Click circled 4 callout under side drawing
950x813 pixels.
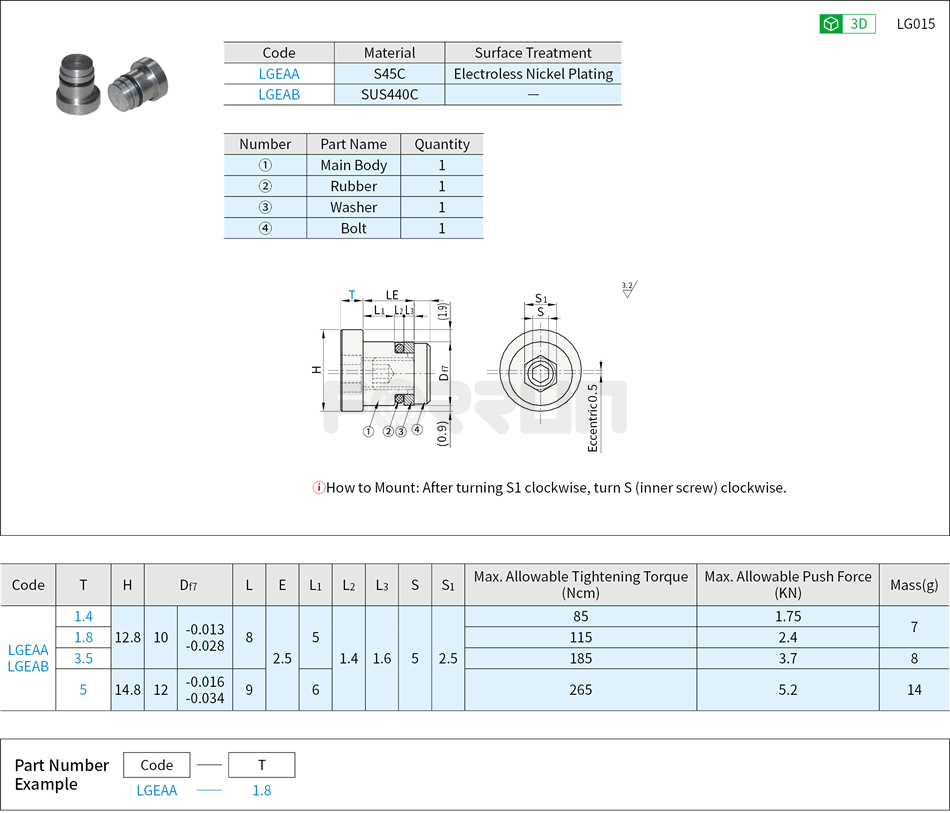click(x=417, y=430)
